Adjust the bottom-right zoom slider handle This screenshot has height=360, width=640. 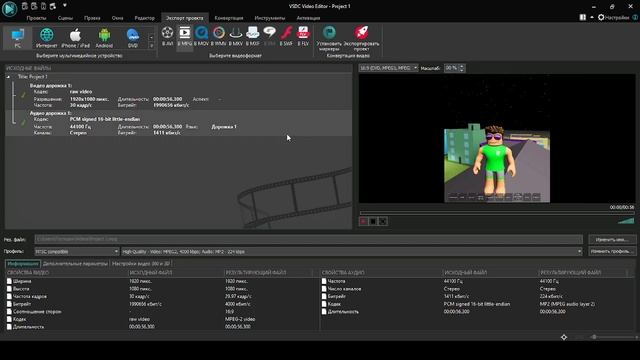pos(594,337)
